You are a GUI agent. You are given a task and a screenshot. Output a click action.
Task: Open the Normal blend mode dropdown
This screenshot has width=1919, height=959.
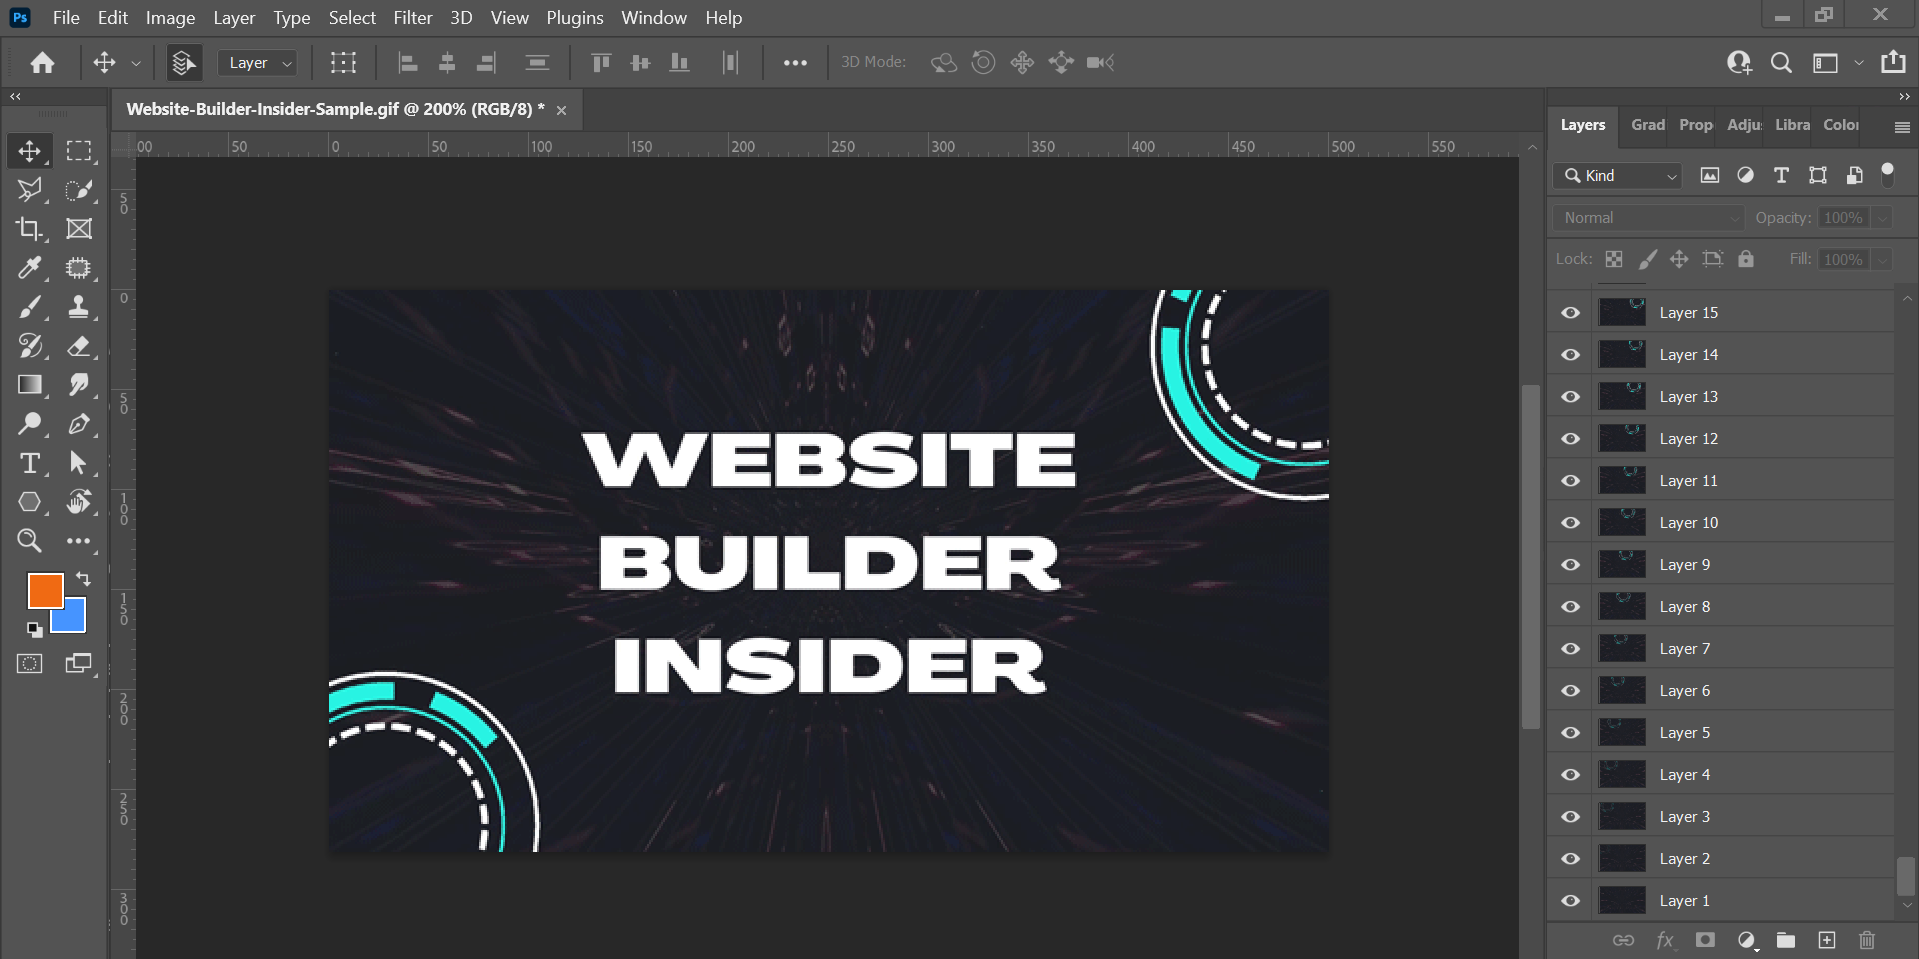coord(1648,218)
